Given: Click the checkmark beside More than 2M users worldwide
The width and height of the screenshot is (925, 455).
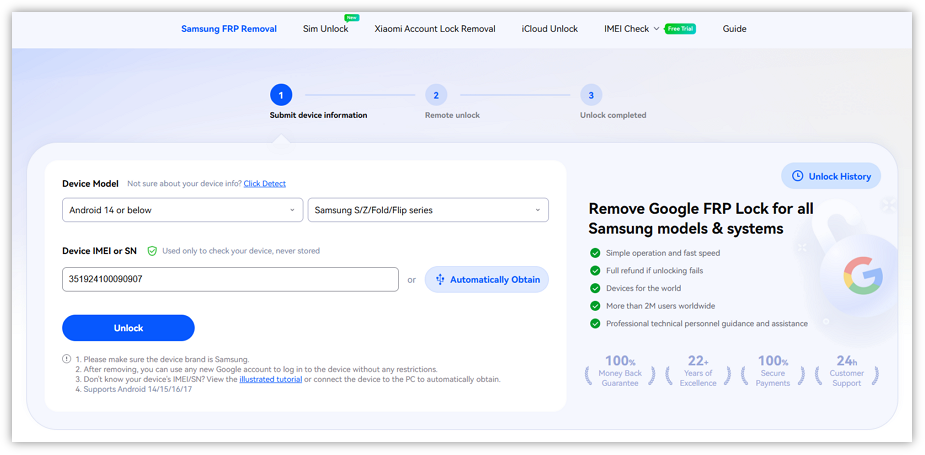Looking at the screenshot, I should [x=595, y=306].
